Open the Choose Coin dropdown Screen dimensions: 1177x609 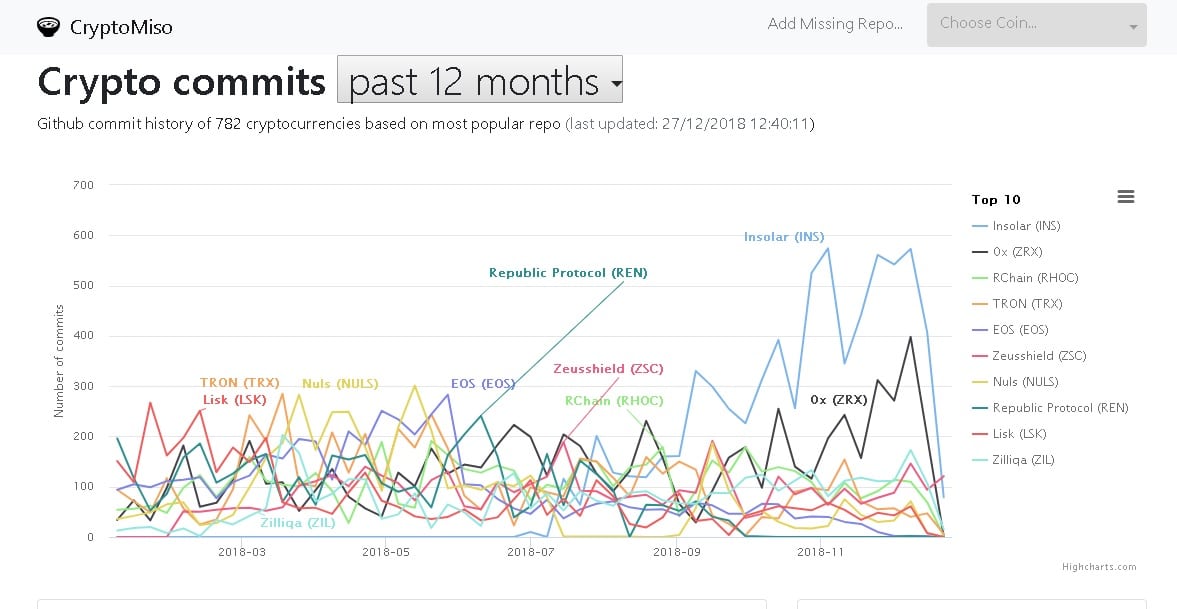coord(1036,25)
